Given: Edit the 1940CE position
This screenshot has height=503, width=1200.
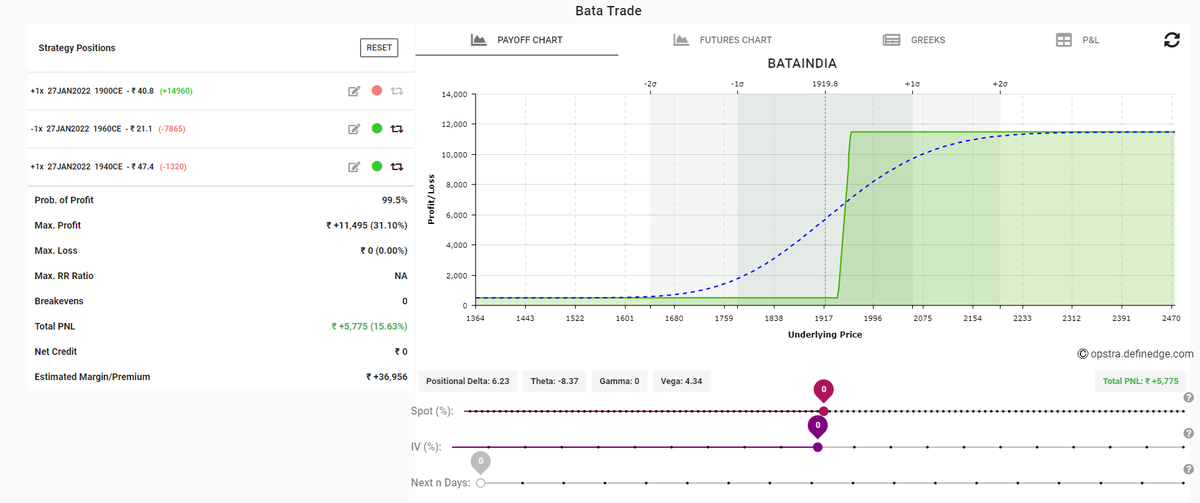Looking at the screenshot, I should point(353,167).
